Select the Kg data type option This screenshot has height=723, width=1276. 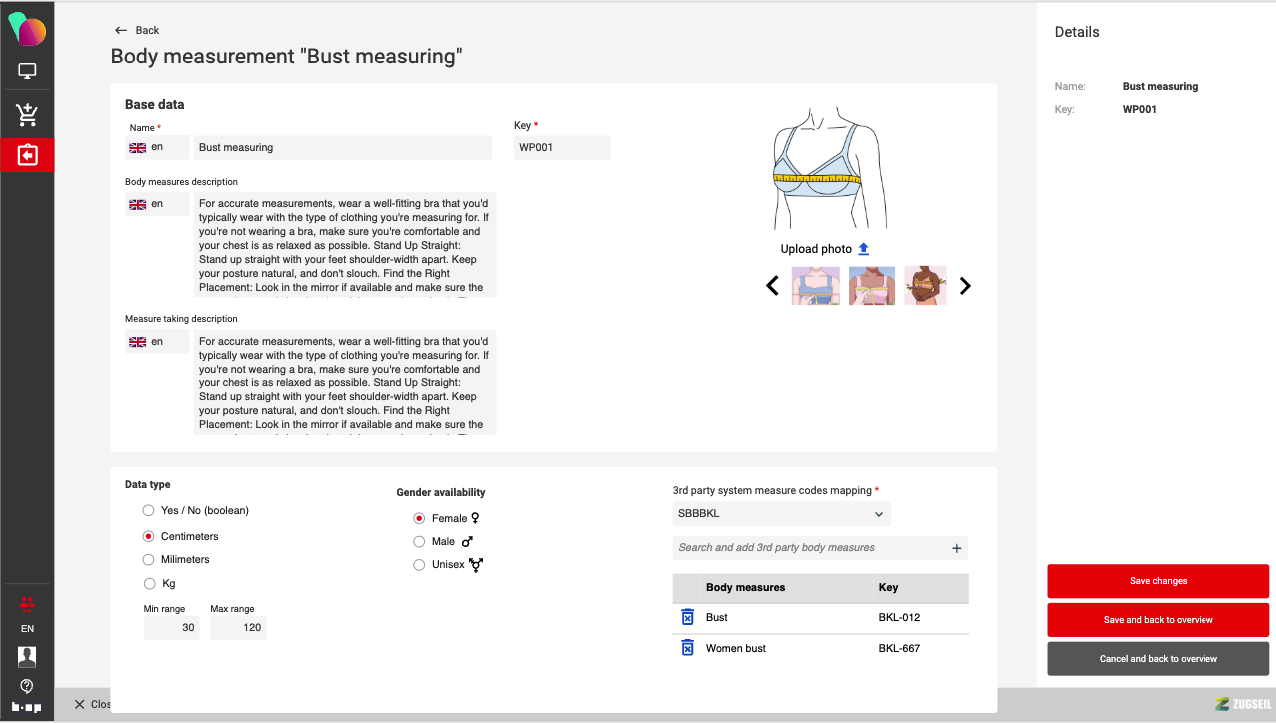[x=149, y=584]
